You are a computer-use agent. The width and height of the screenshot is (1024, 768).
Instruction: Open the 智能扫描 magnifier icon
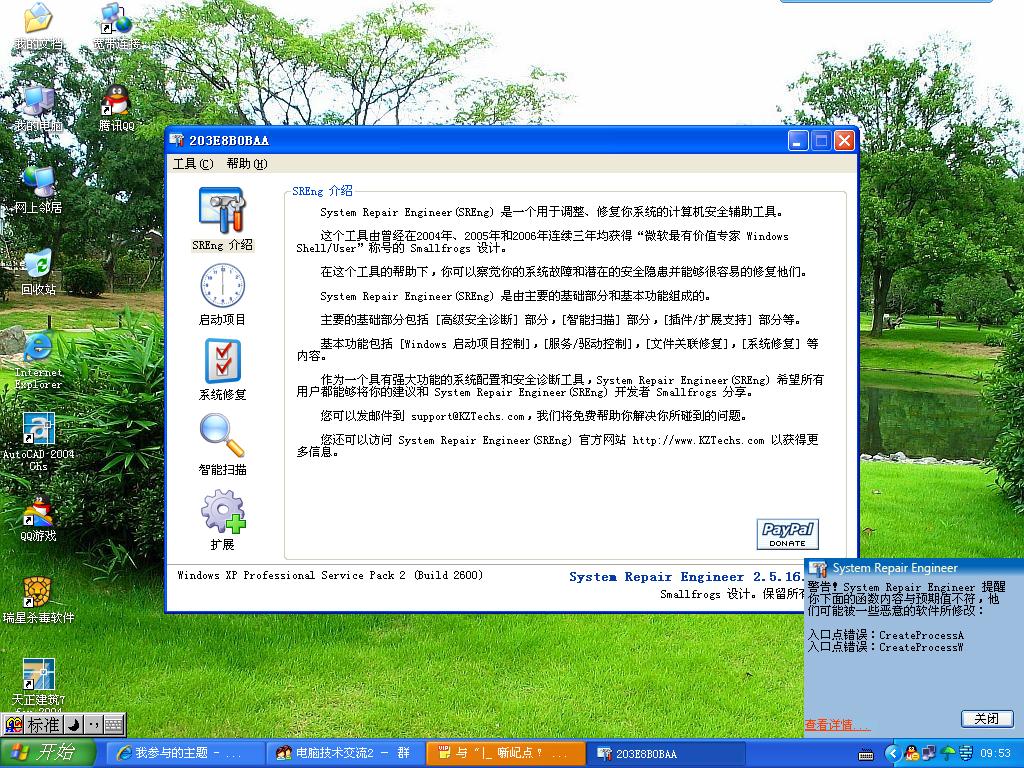click(x=222, y=445)
